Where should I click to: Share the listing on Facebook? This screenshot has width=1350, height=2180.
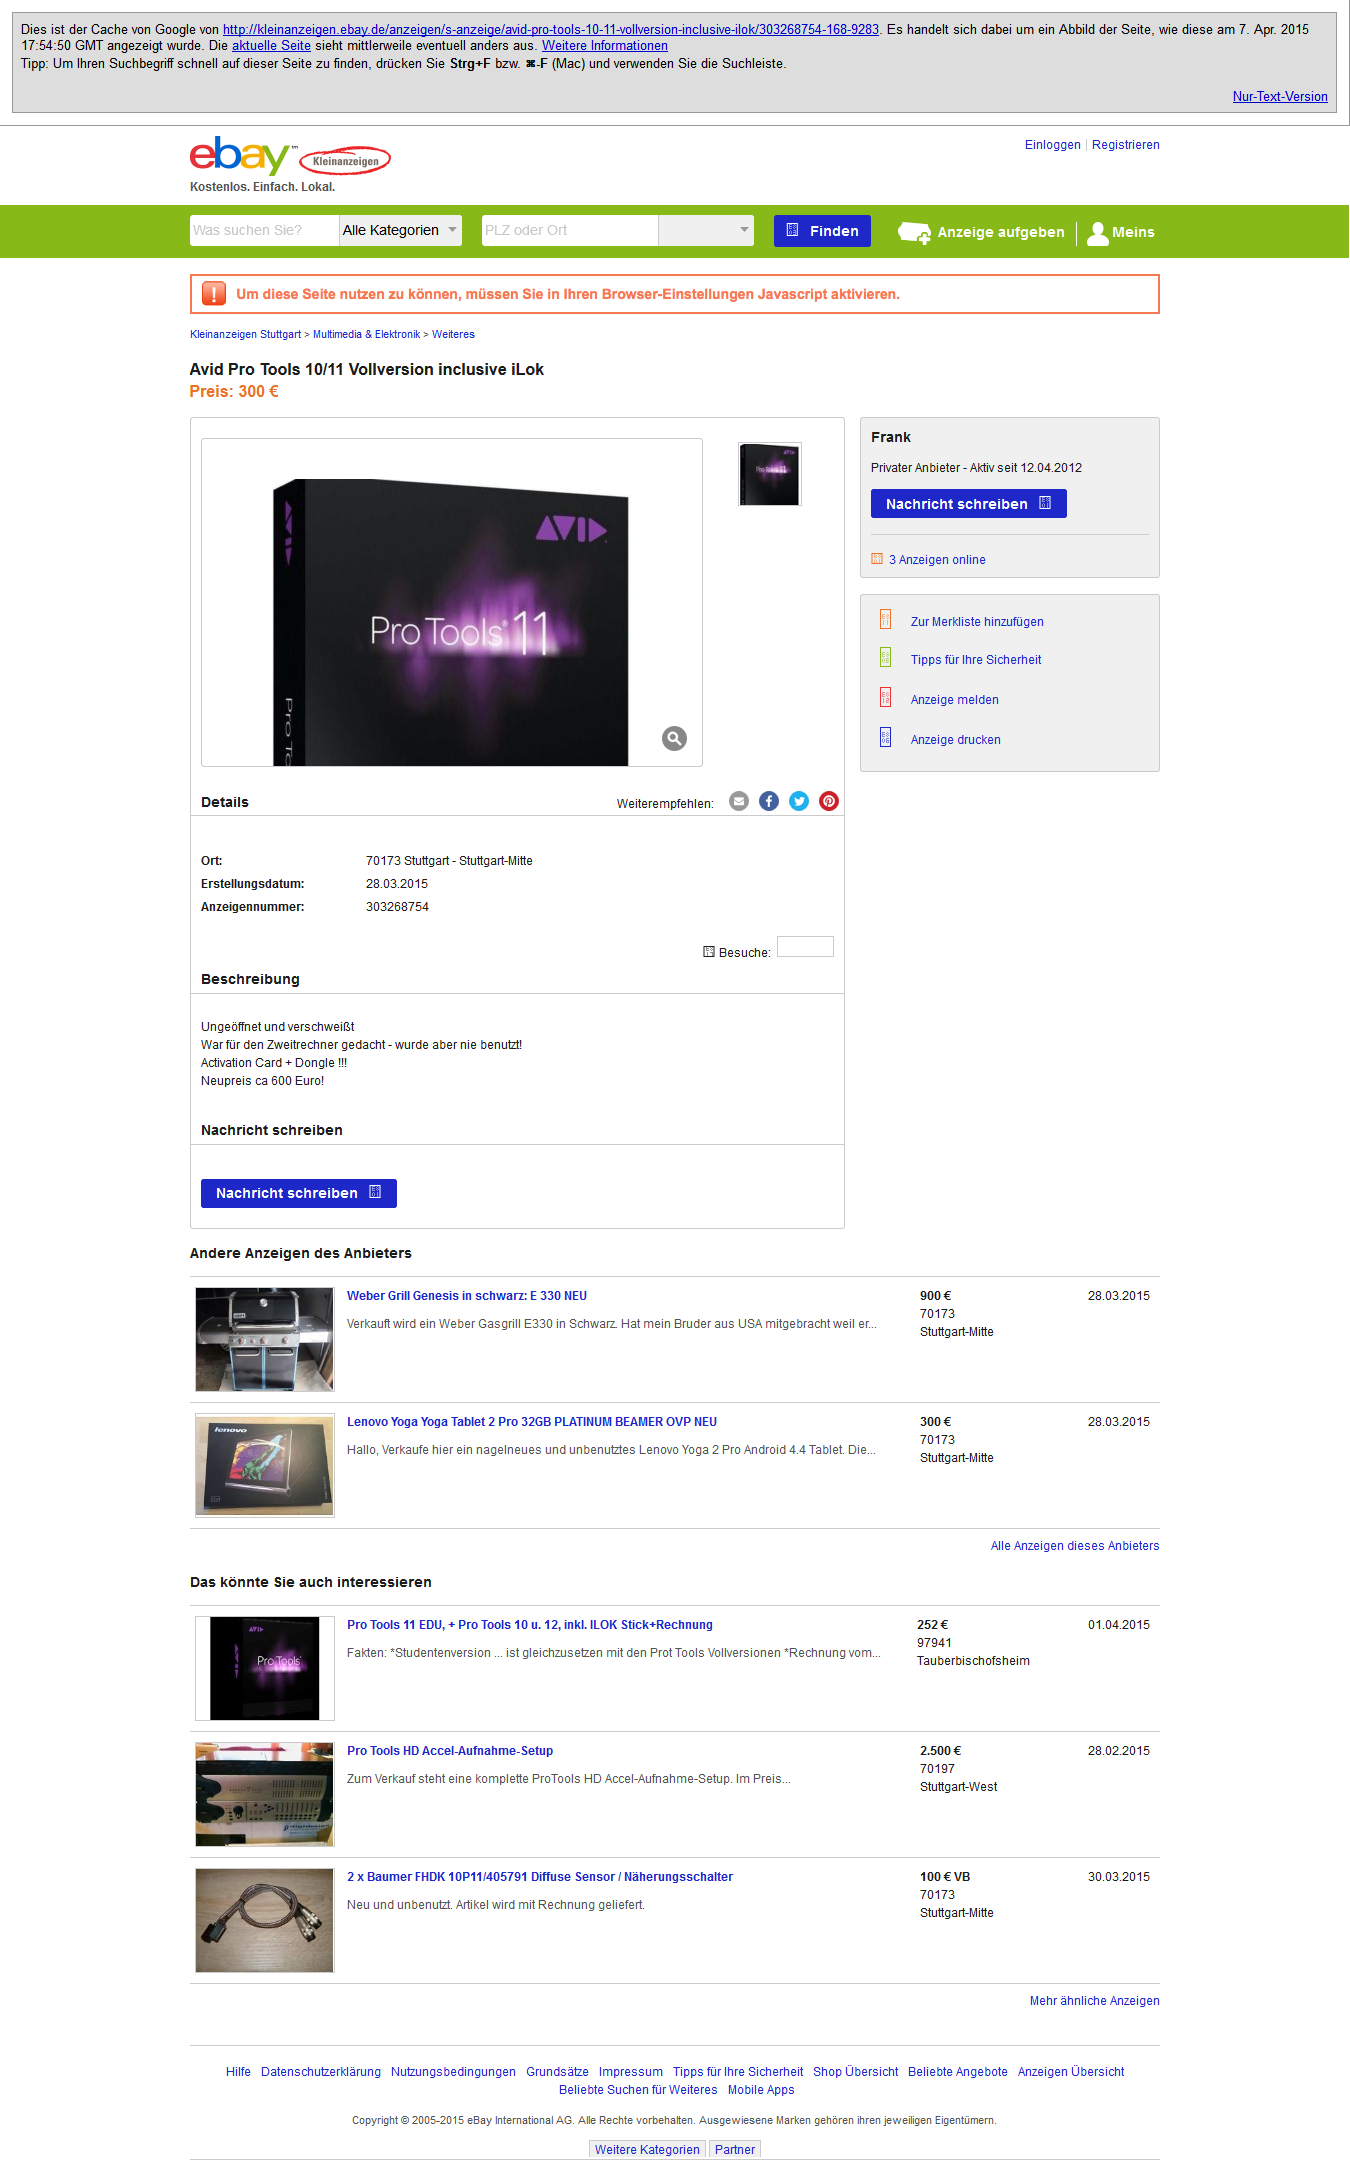[x=769, y=801]
